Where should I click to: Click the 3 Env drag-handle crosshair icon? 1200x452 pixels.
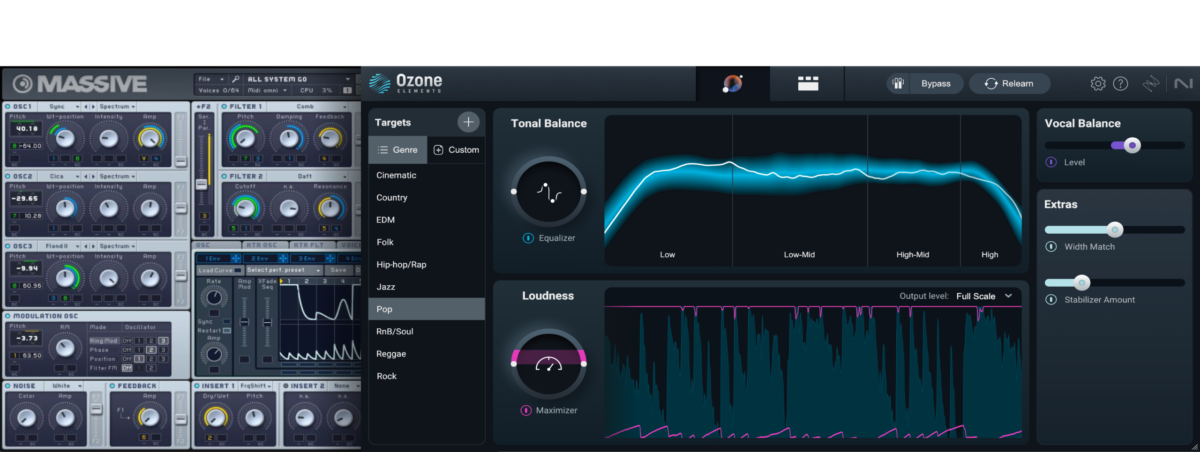point(330,258)
